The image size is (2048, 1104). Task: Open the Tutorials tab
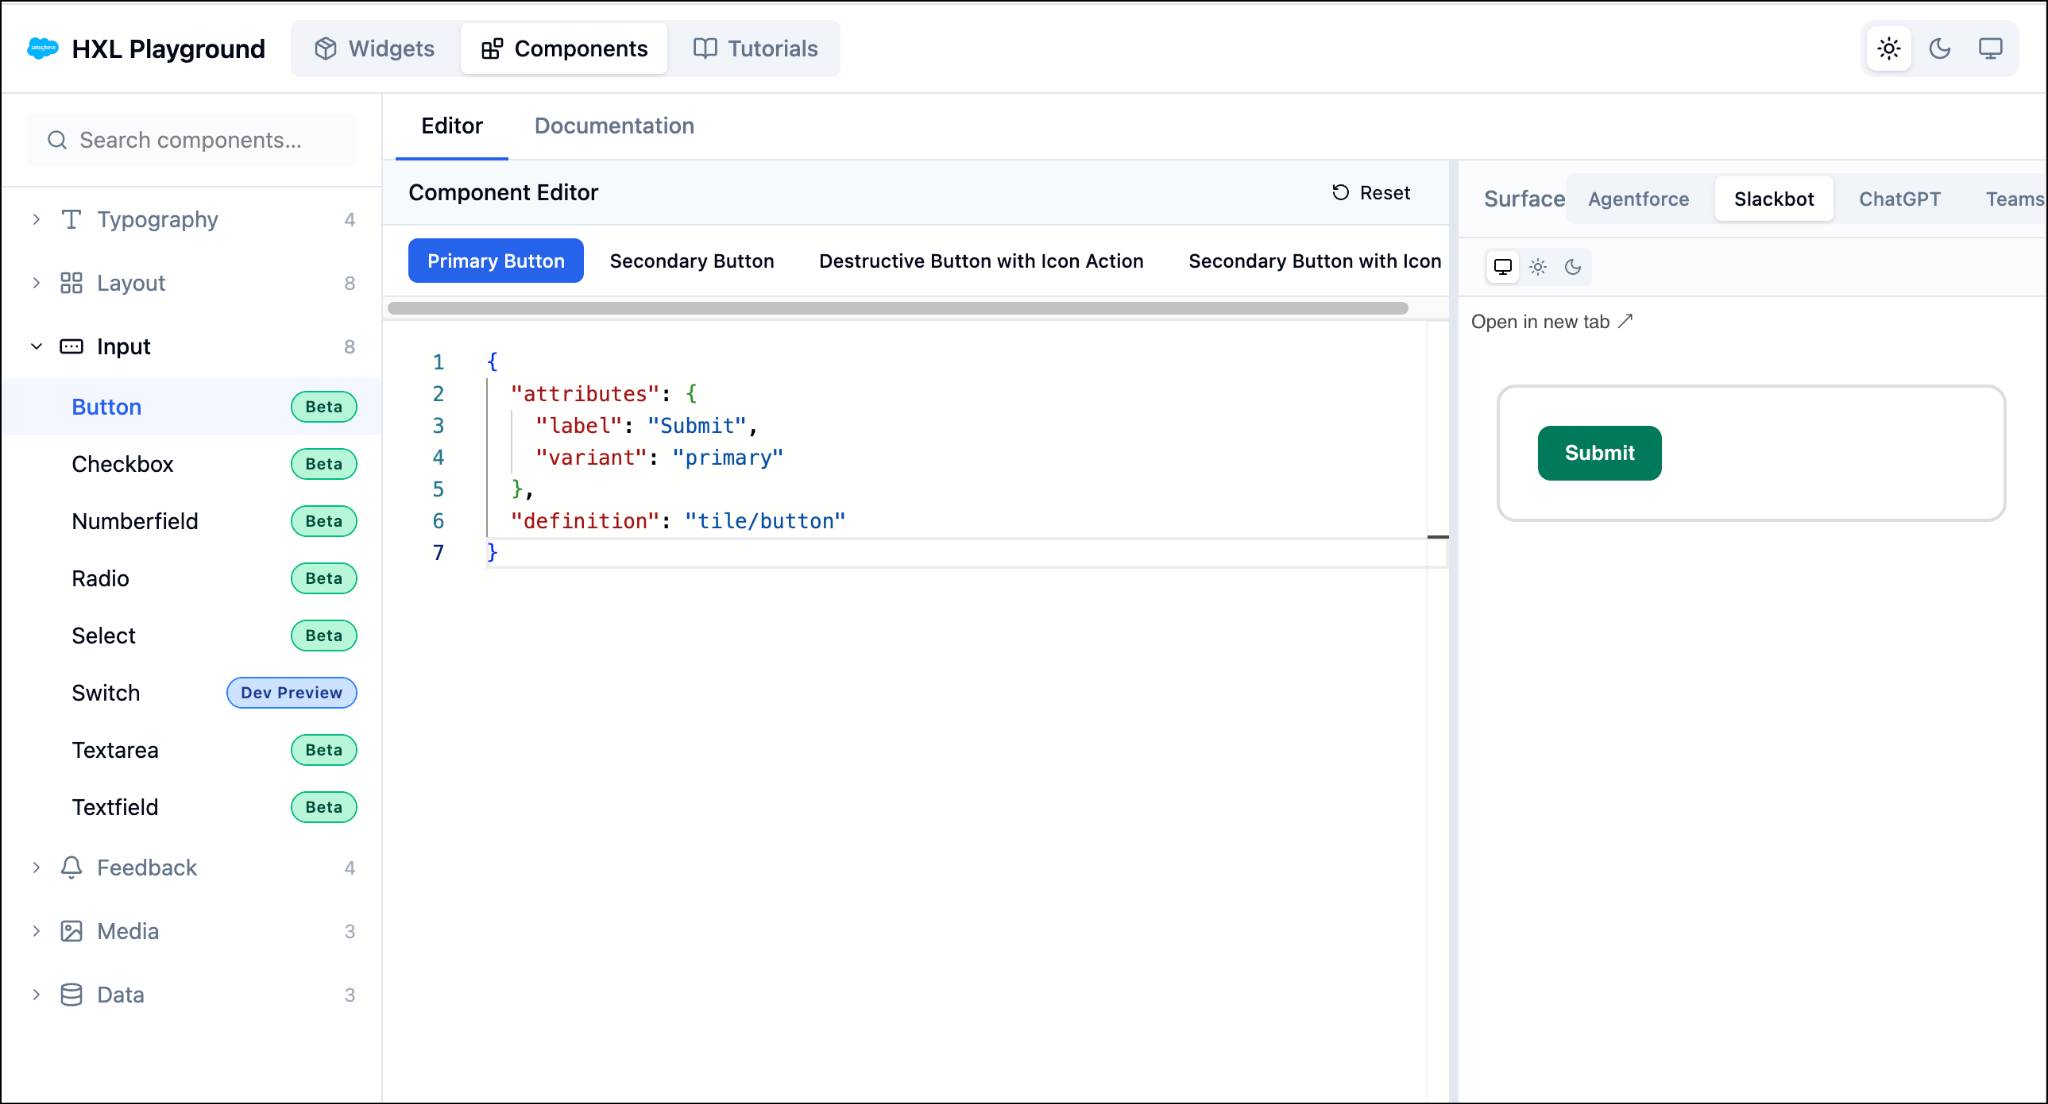[x=756, y=48]
